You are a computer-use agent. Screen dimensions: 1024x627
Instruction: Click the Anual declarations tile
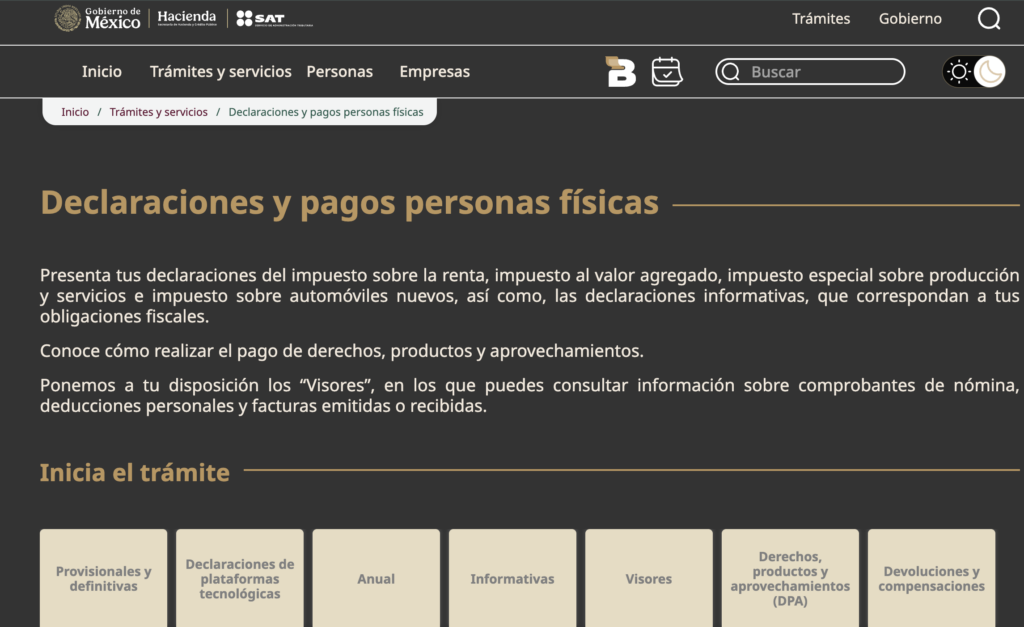click(375, 578)
